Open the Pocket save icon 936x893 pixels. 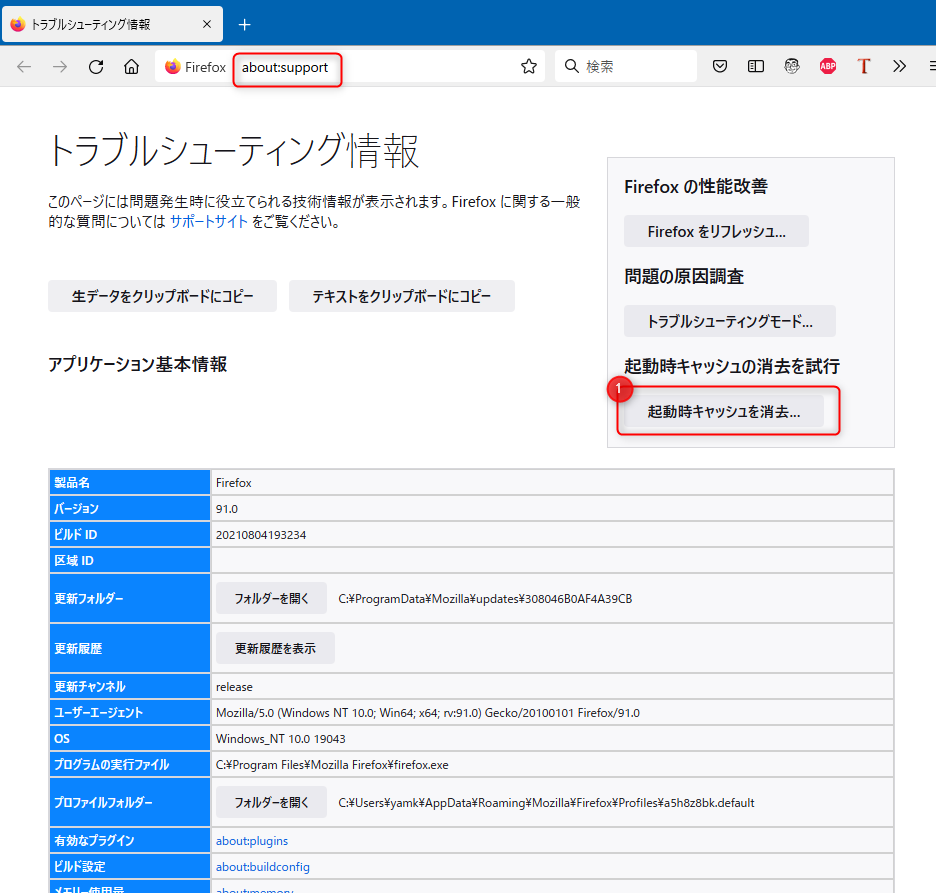pyautogui.click(x=720, y=67)
